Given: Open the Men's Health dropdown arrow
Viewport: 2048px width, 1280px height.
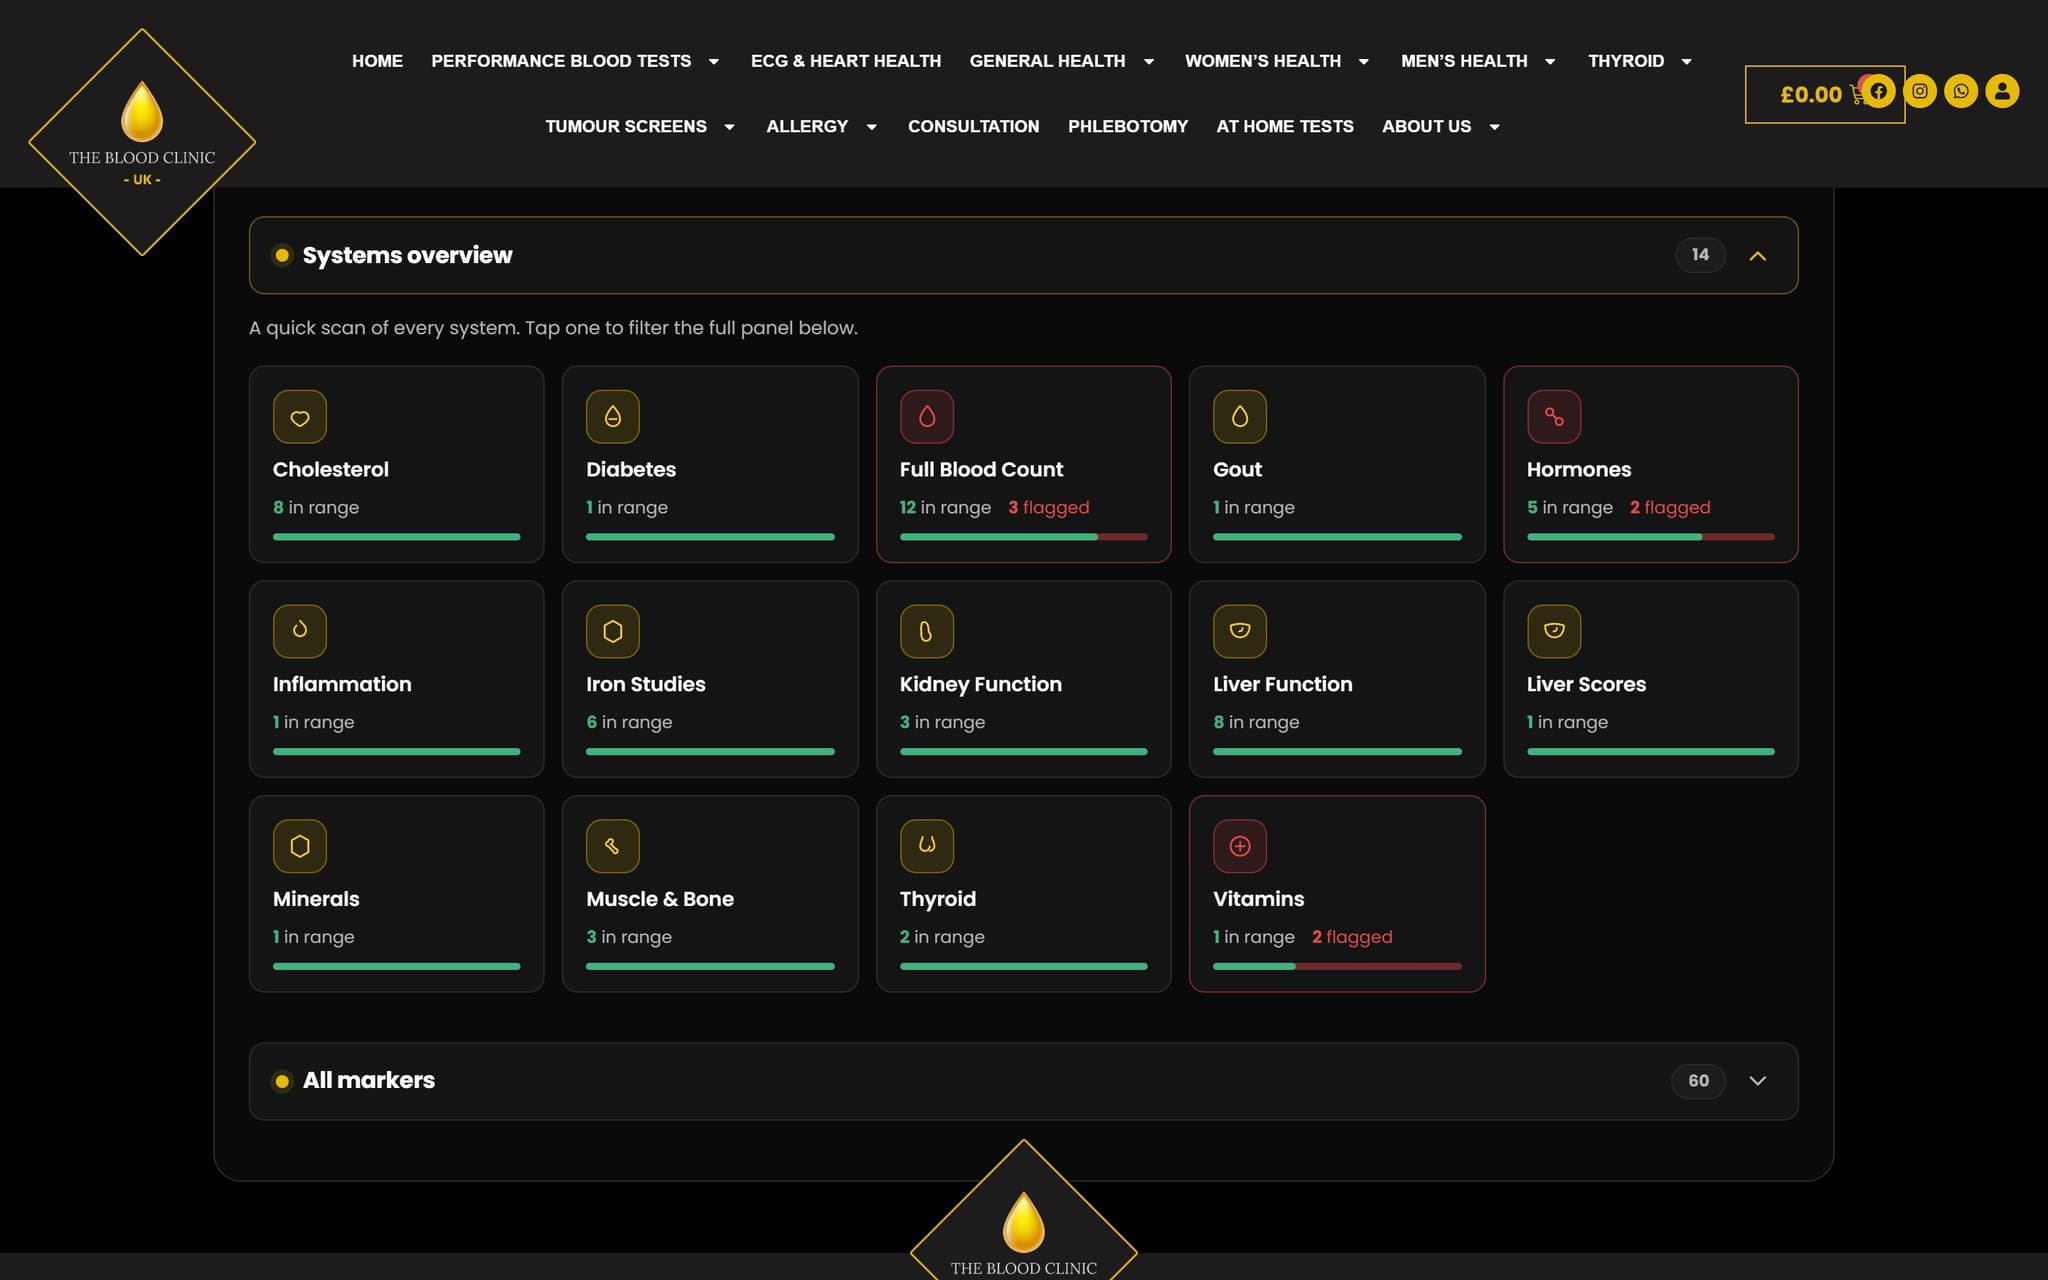Looking at the screenshot, I should (x=1550, y=62).
